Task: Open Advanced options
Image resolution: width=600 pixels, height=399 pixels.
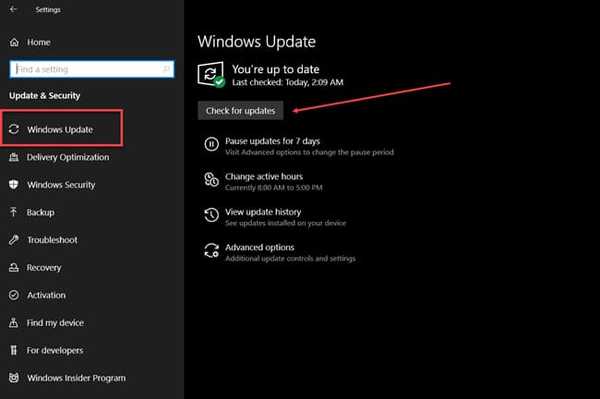Action: (260, 248)
